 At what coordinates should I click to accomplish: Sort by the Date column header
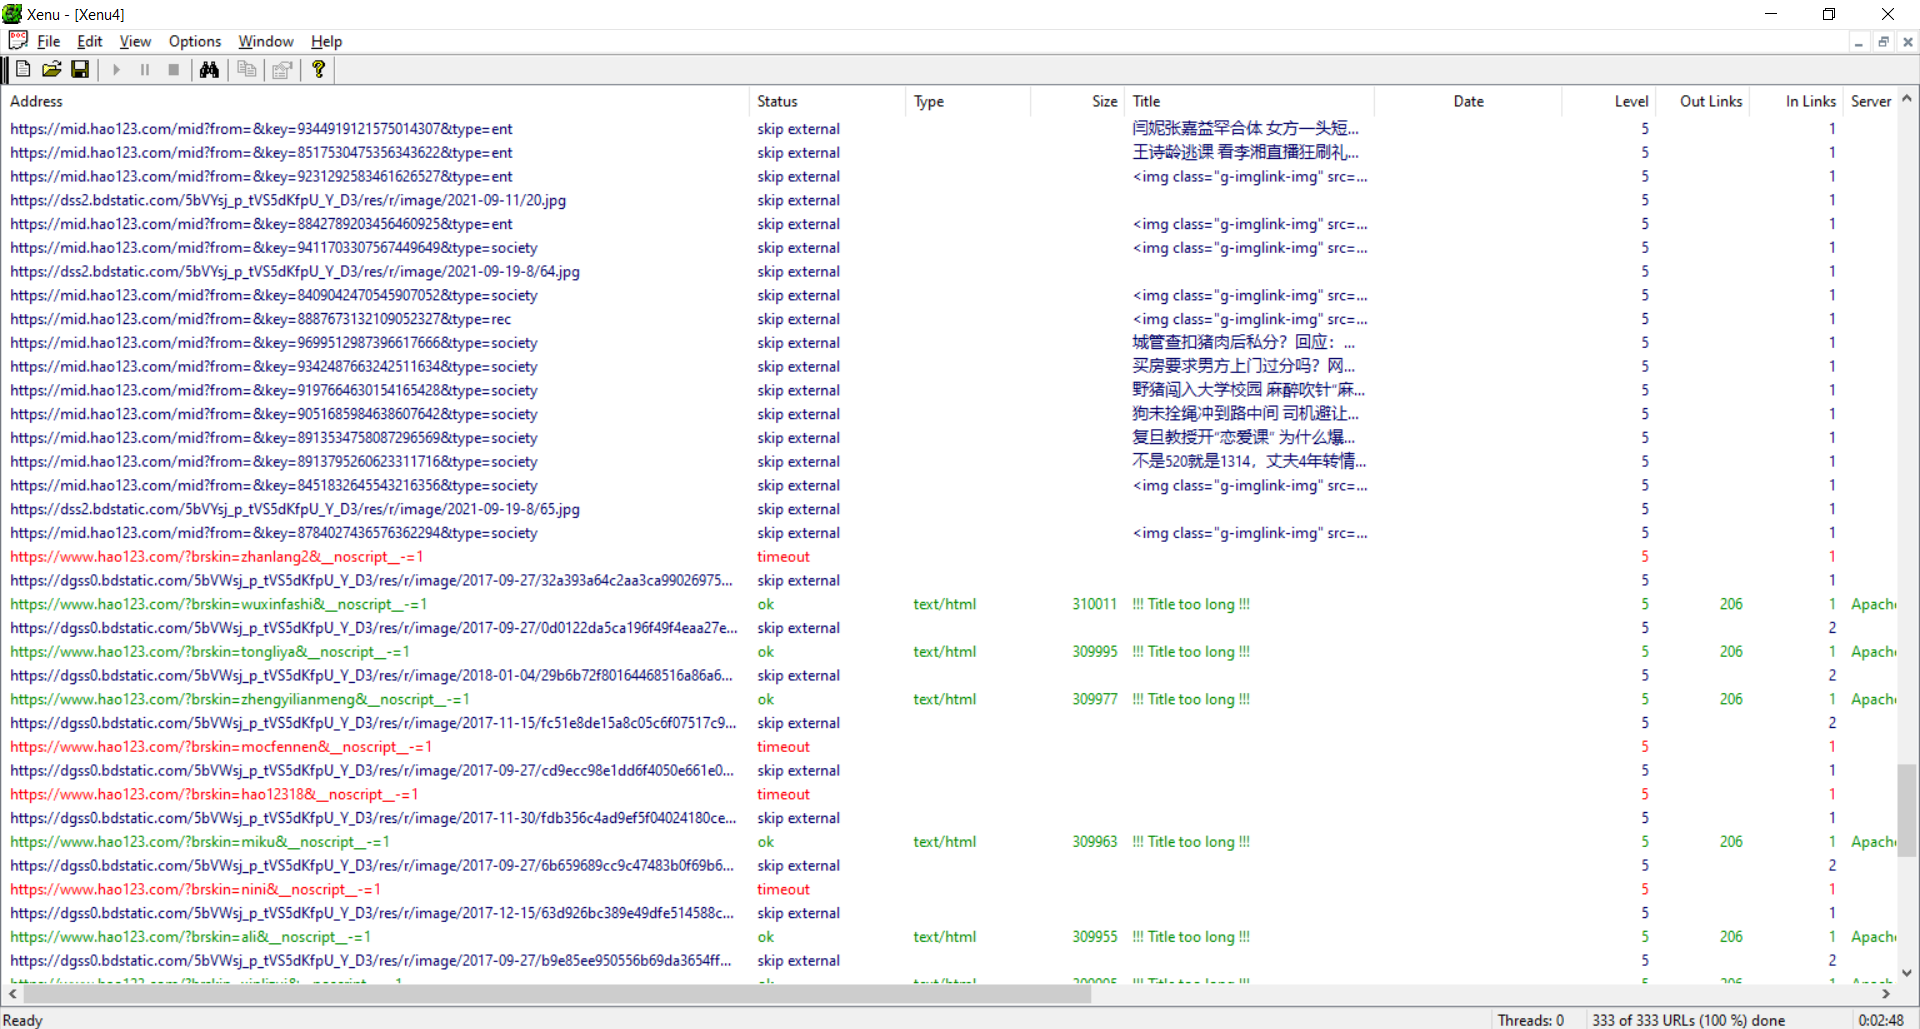click(1468, 101)
